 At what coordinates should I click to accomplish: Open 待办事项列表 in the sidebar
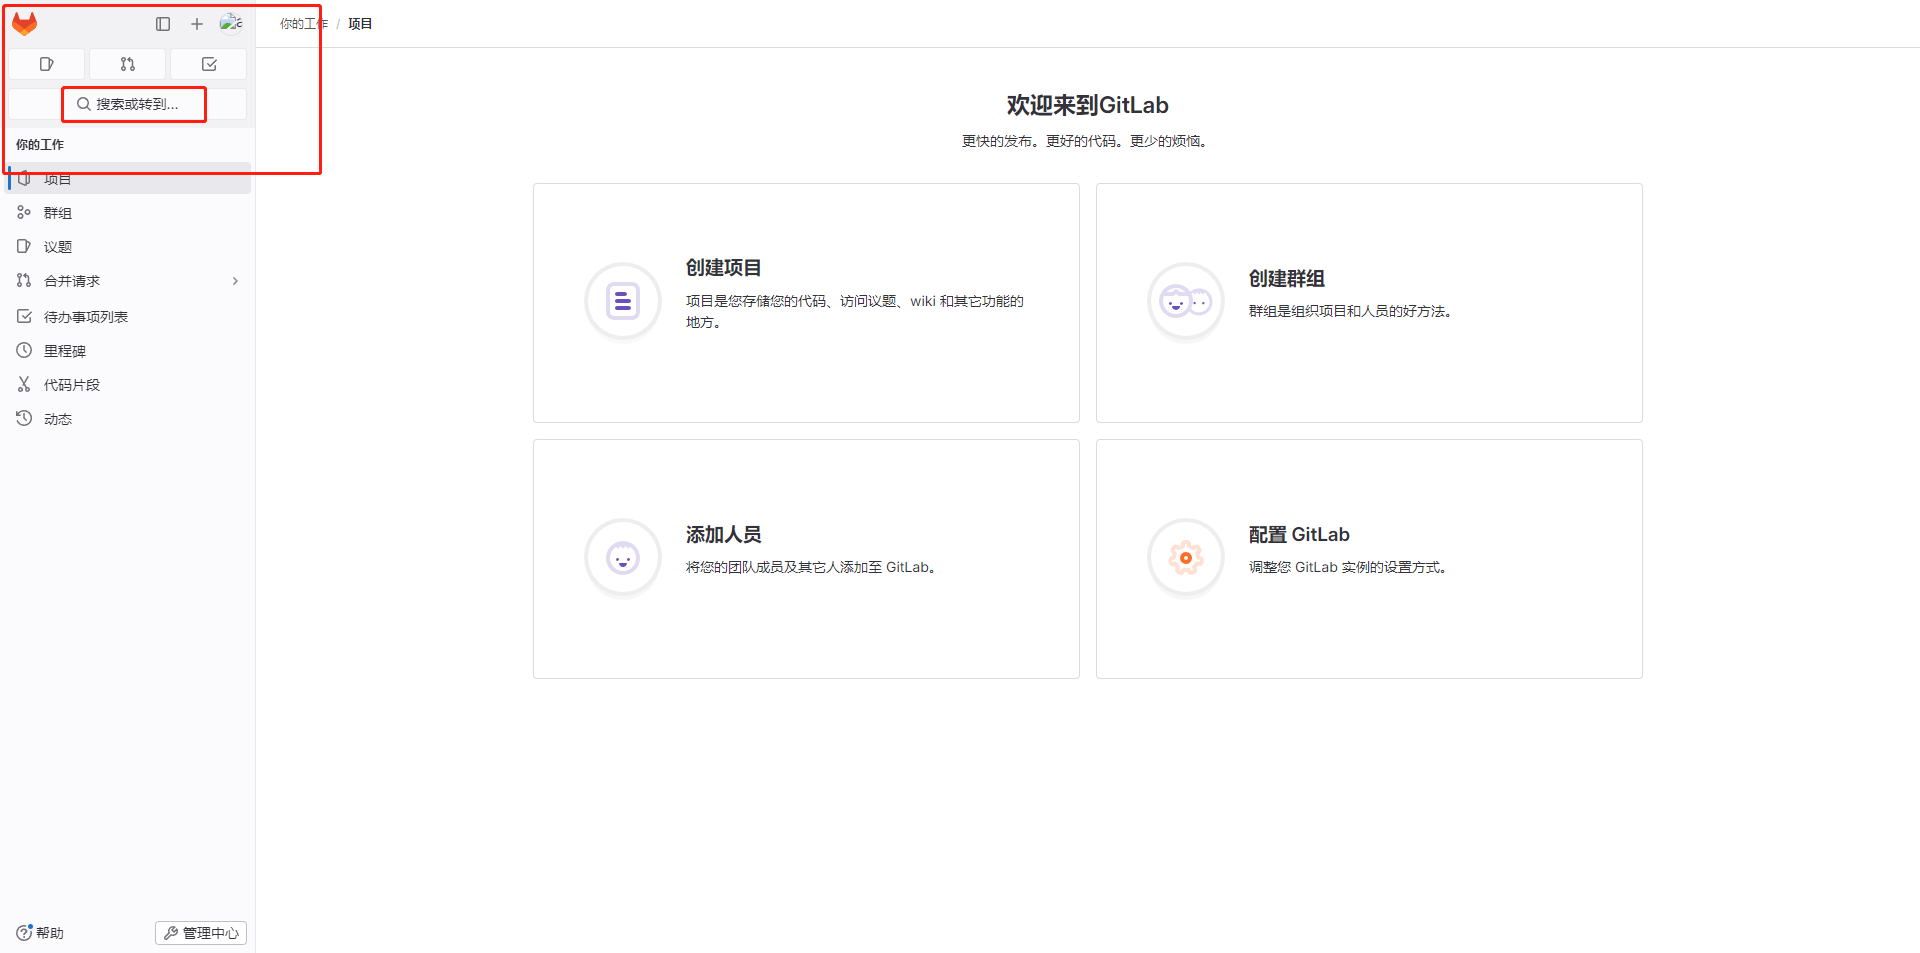129,317
